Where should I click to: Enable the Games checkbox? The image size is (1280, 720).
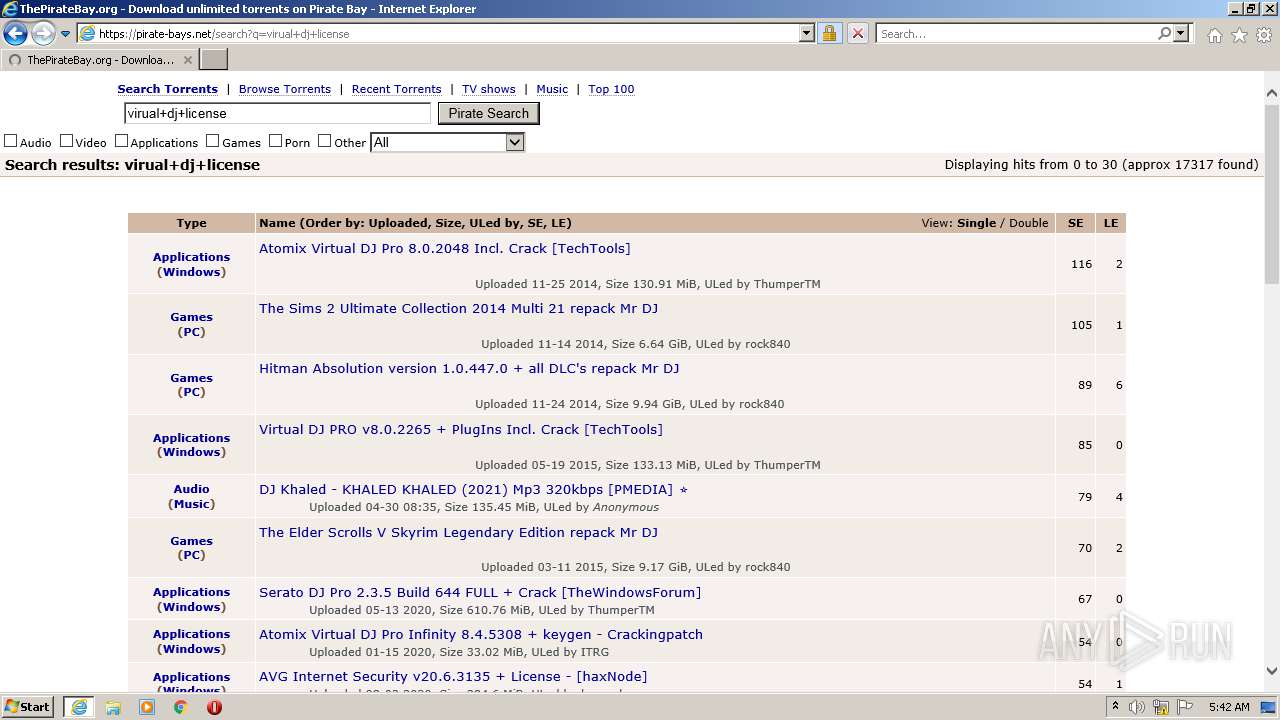pos(212,141)
